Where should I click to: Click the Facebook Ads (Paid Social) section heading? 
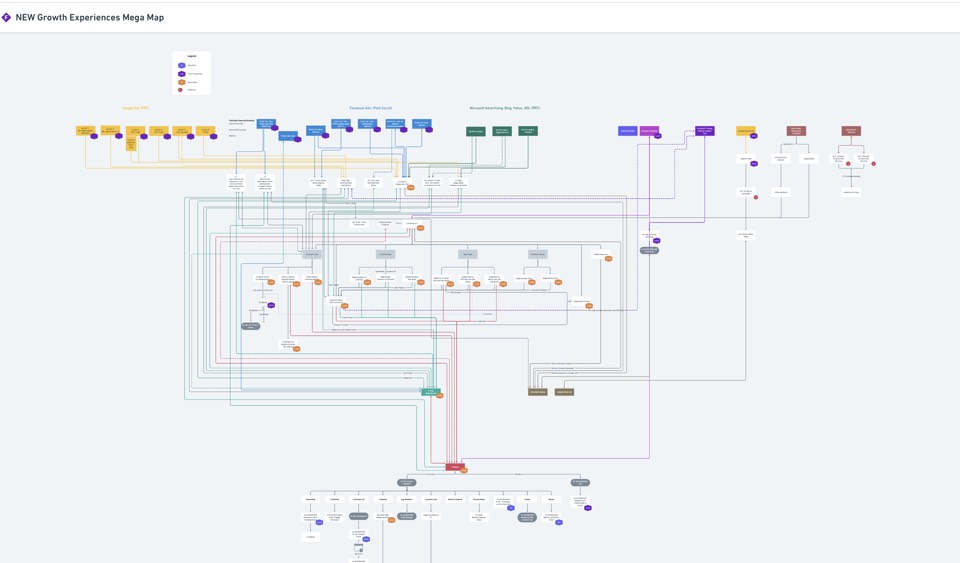click(370, 108)
